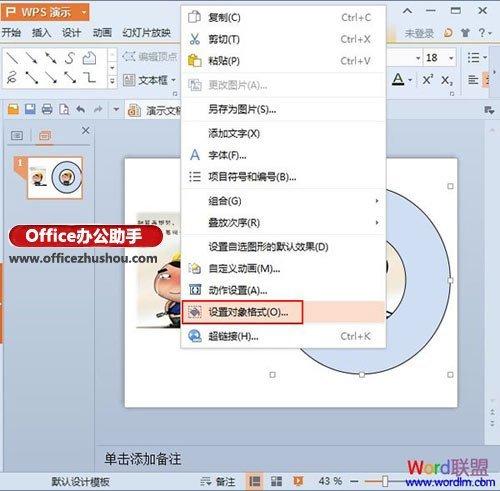The height and width of the screenshot is (491, 500).
Task: Choose 超链接(H)... menu item
Action: pos(284,336)
